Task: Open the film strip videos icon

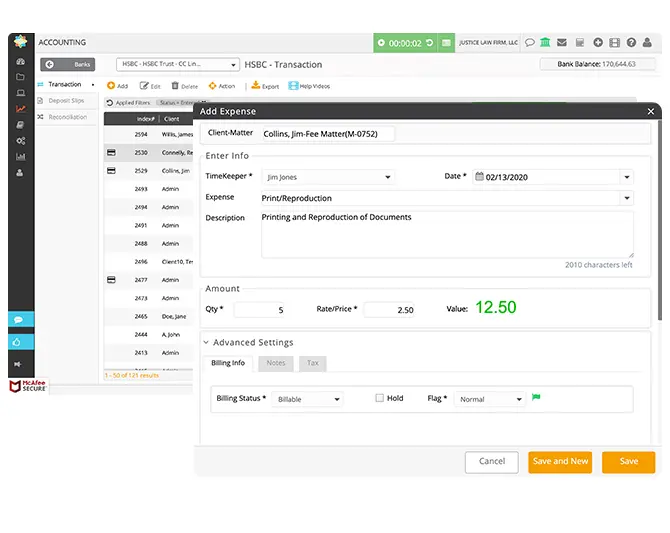Action: pos(614,42)
